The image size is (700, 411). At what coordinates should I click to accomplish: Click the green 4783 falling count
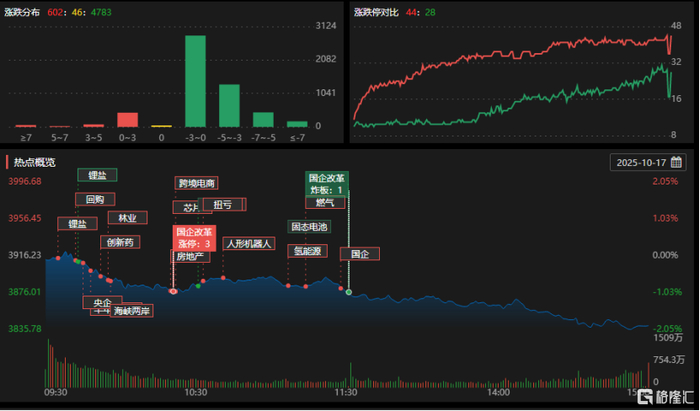pos(101,12)
